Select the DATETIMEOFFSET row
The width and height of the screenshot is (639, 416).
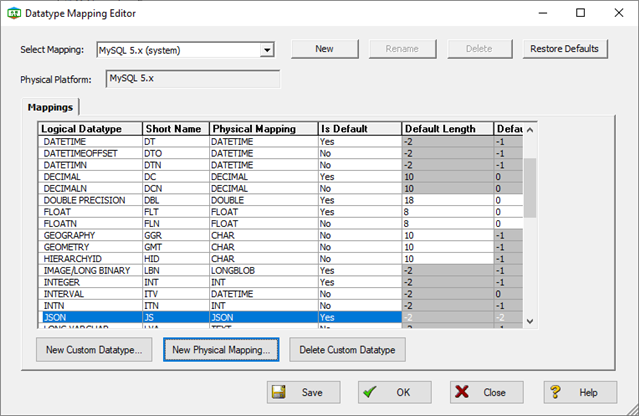281,153
